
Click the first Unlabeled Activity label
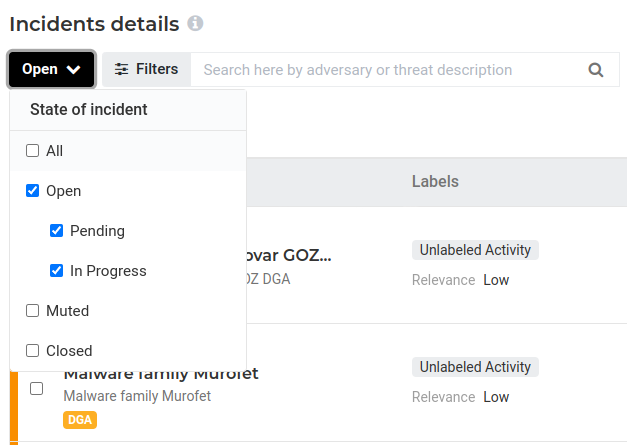pos(475,250)
